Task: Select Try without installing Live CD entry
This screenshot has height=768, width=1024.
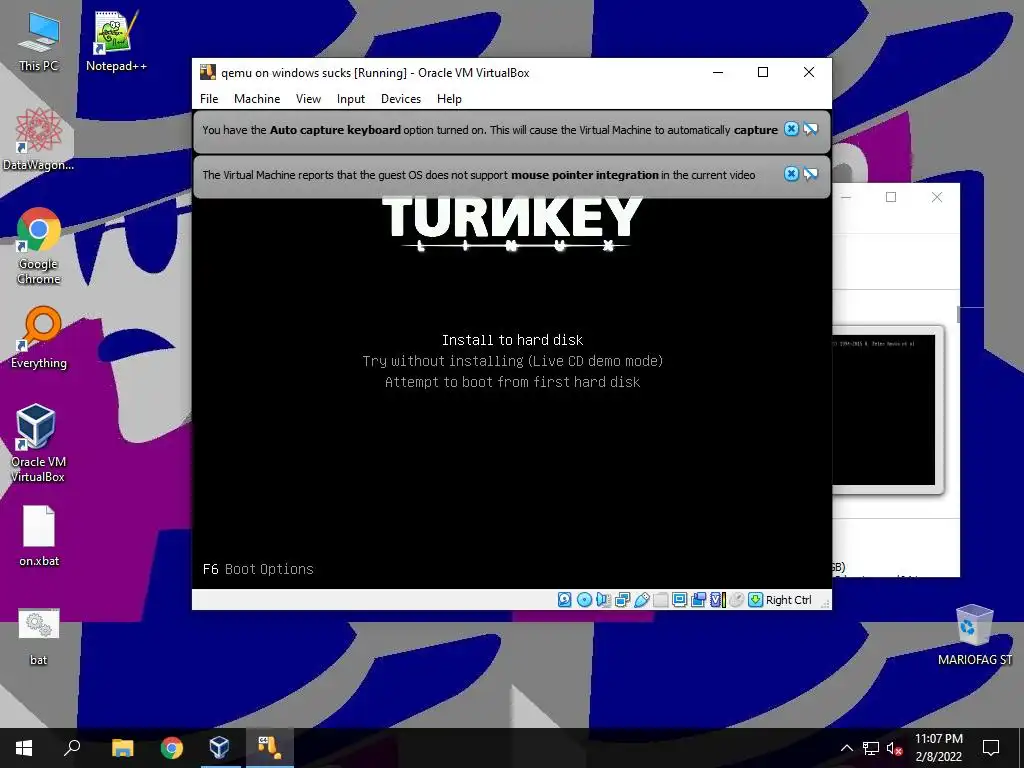Action: [513, 360]
